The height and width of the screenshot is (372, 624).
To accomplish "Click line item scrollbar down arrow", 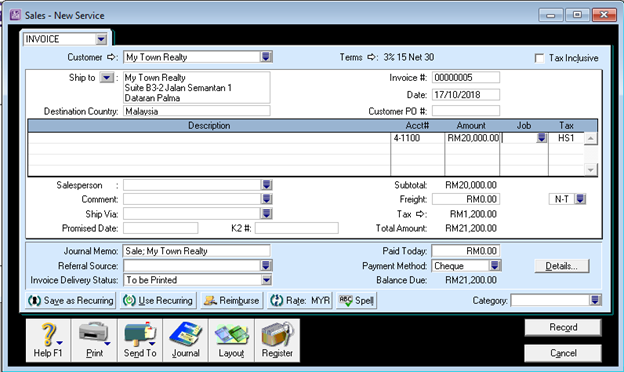I will (x=591, y=169).
